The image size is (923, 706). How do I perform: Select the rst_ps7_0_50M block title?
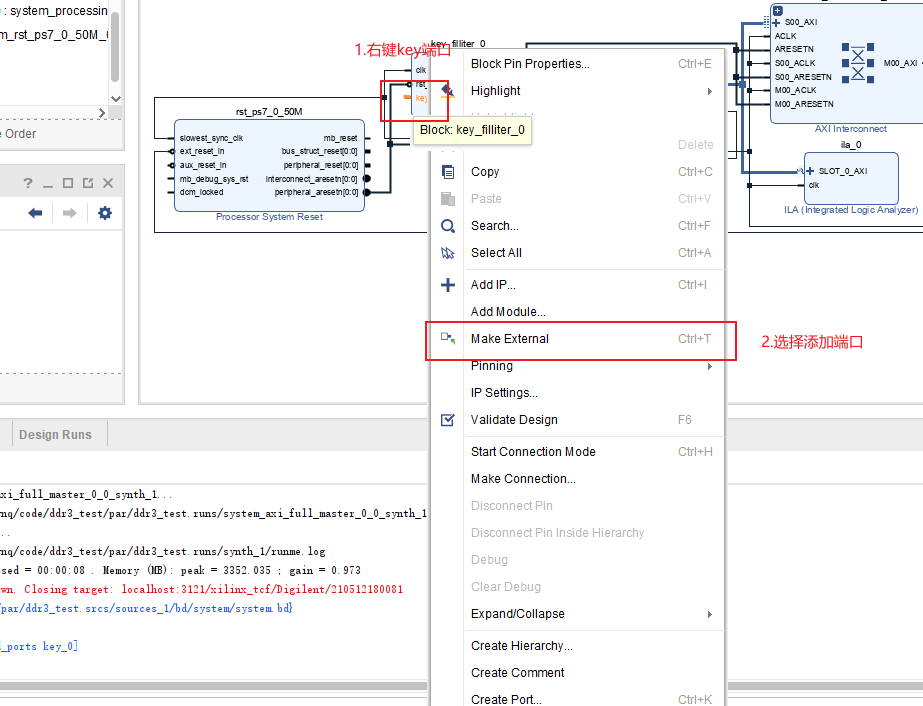pyautogui.click(x=269, y=112)
